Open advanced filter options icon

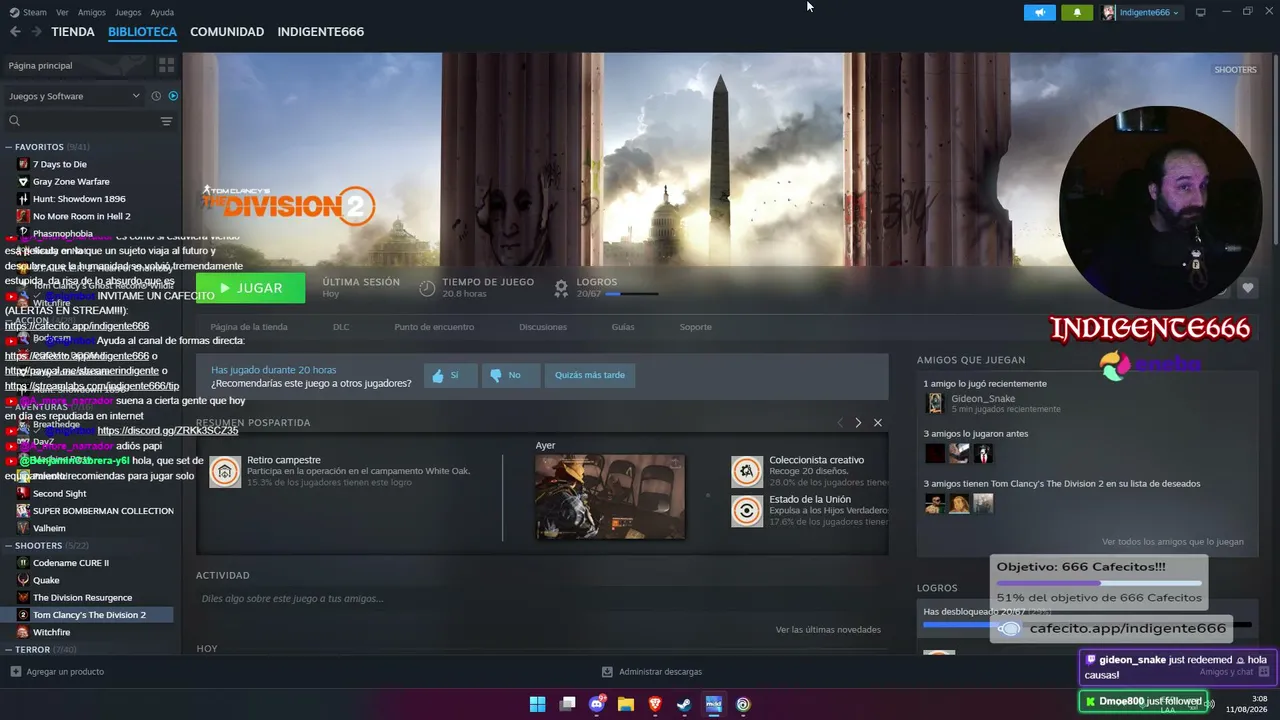166,121
